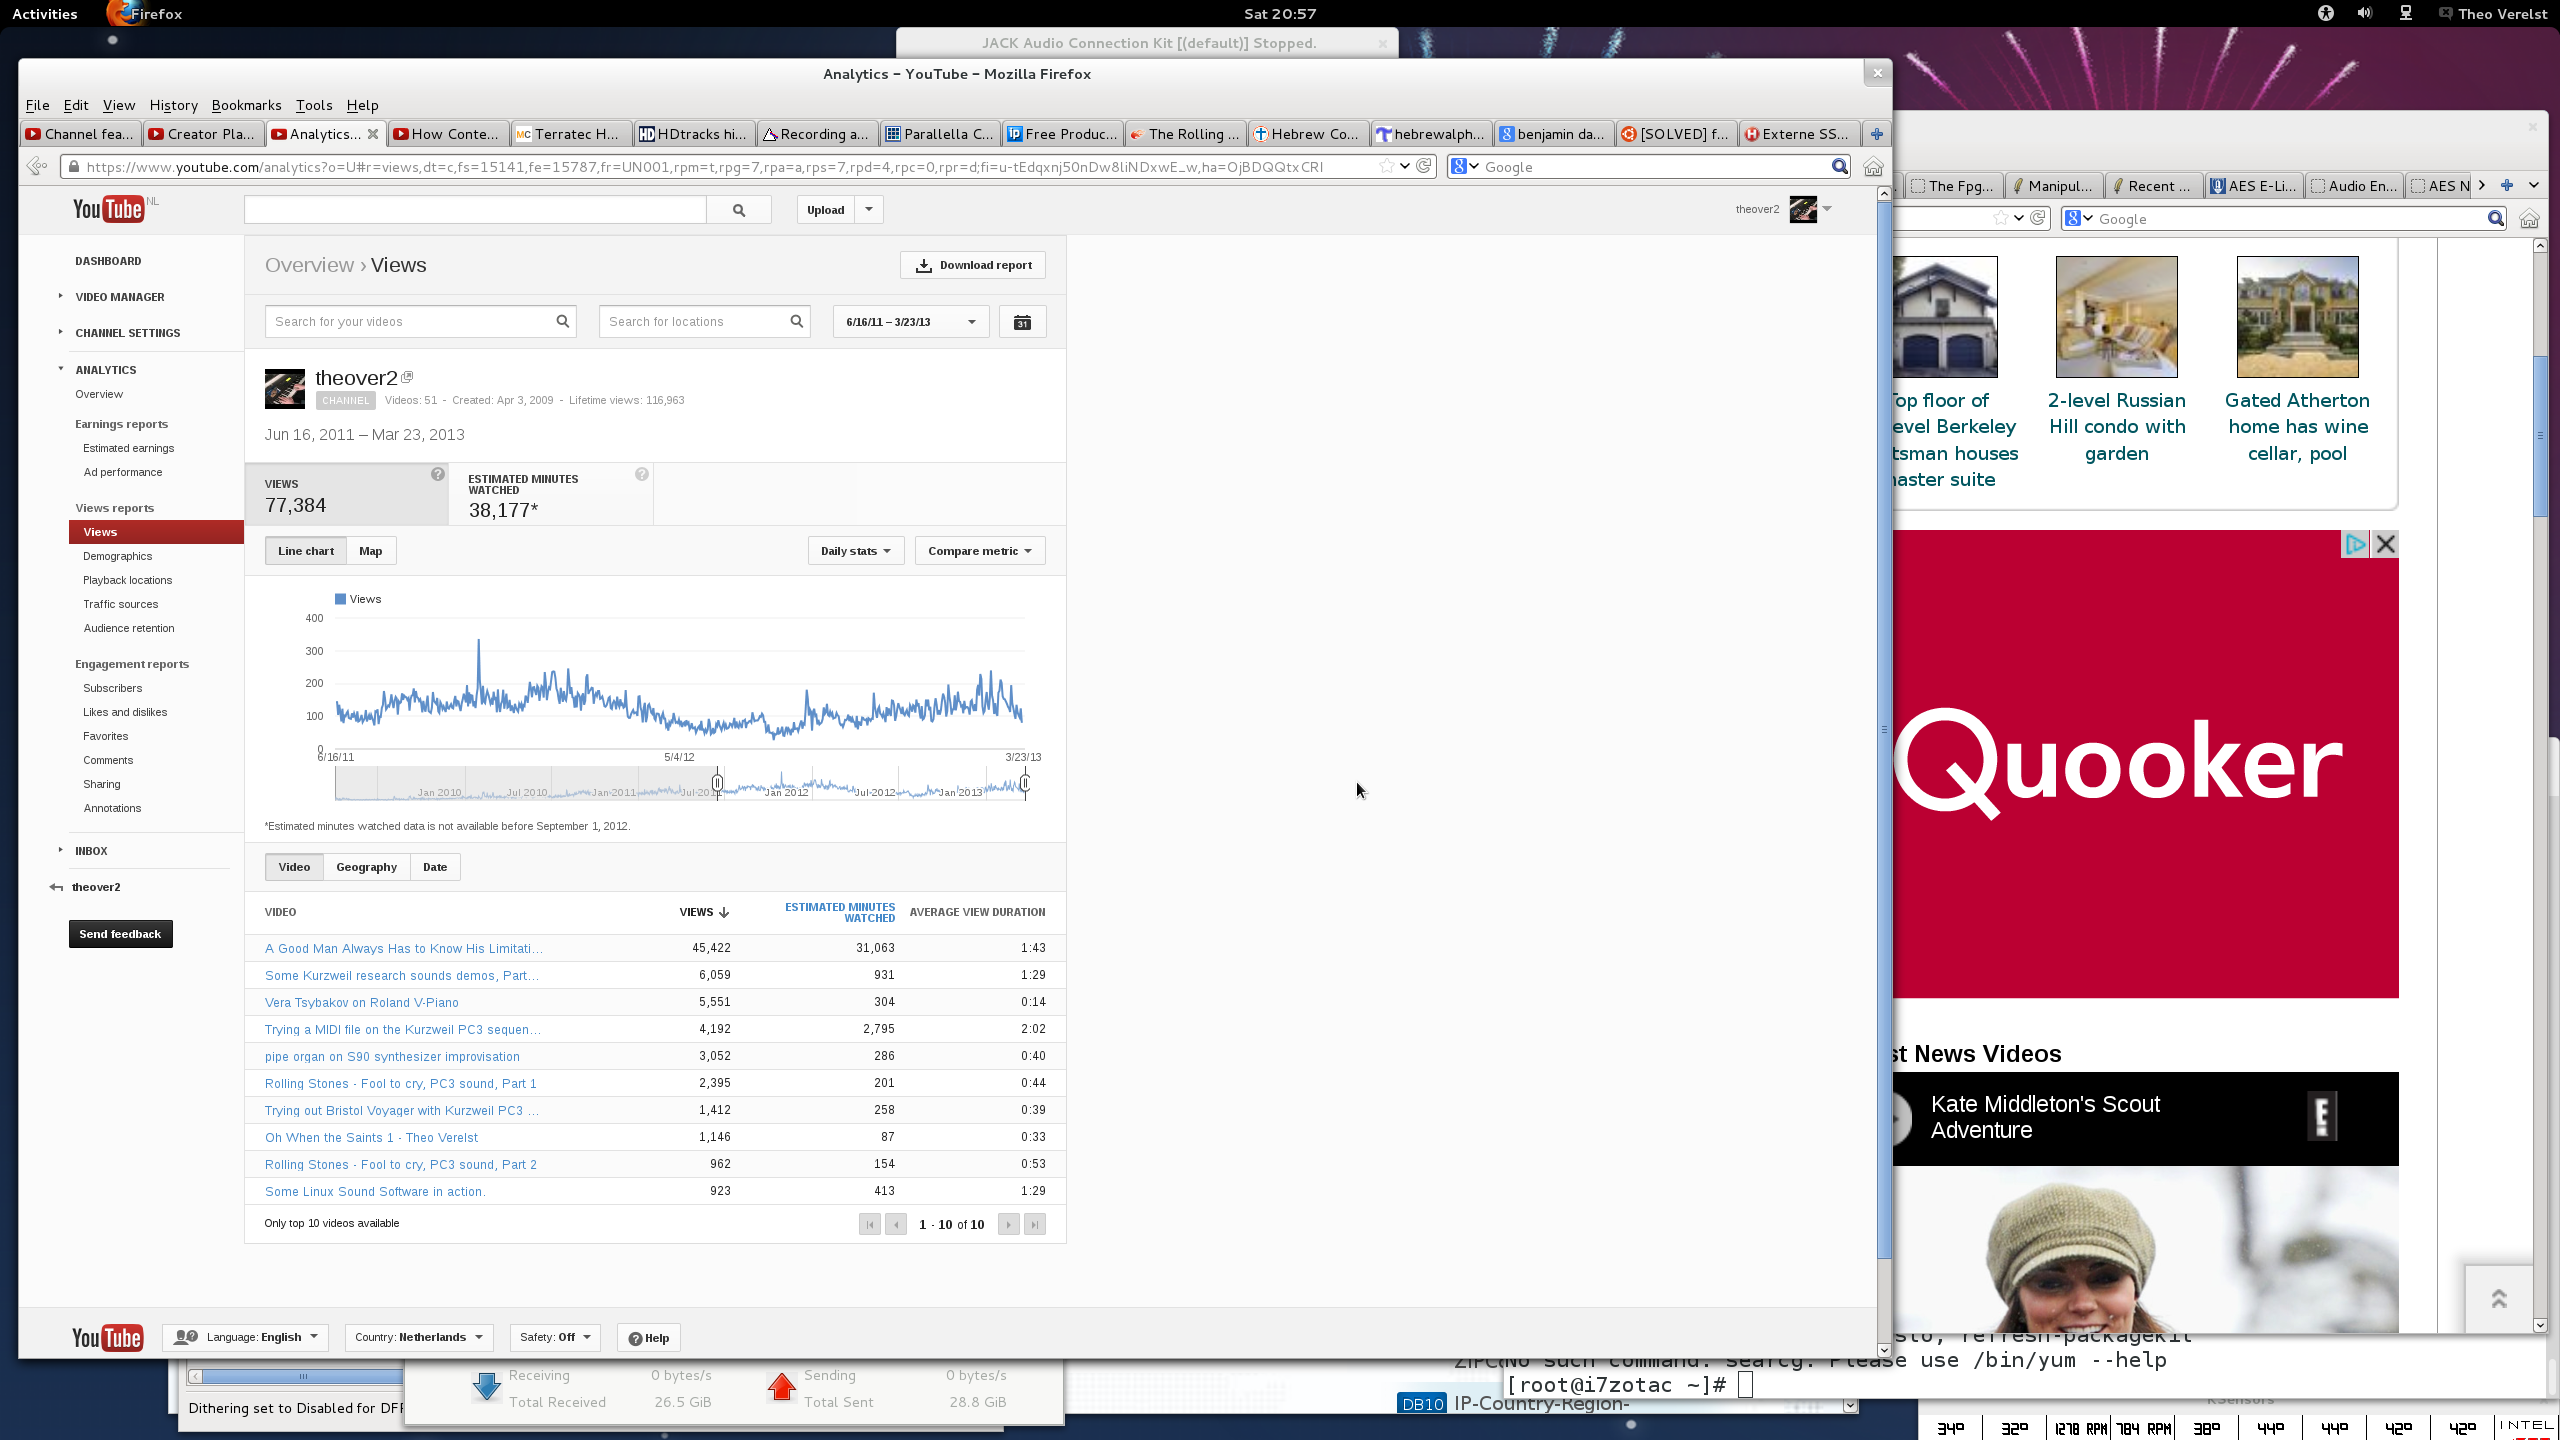Image resolution: width=2560 pixels, height=1440 pixels.
Task: Click Estimated minutes watched help icon
Action: pyautogui.click(x=642, y=475)
